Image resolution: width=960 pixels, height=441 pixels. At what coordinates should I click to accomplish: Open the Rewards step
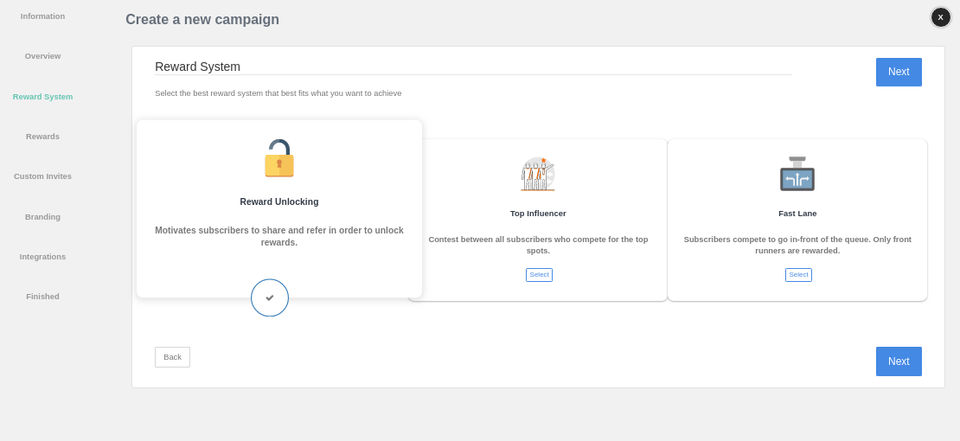click(43, 136)
